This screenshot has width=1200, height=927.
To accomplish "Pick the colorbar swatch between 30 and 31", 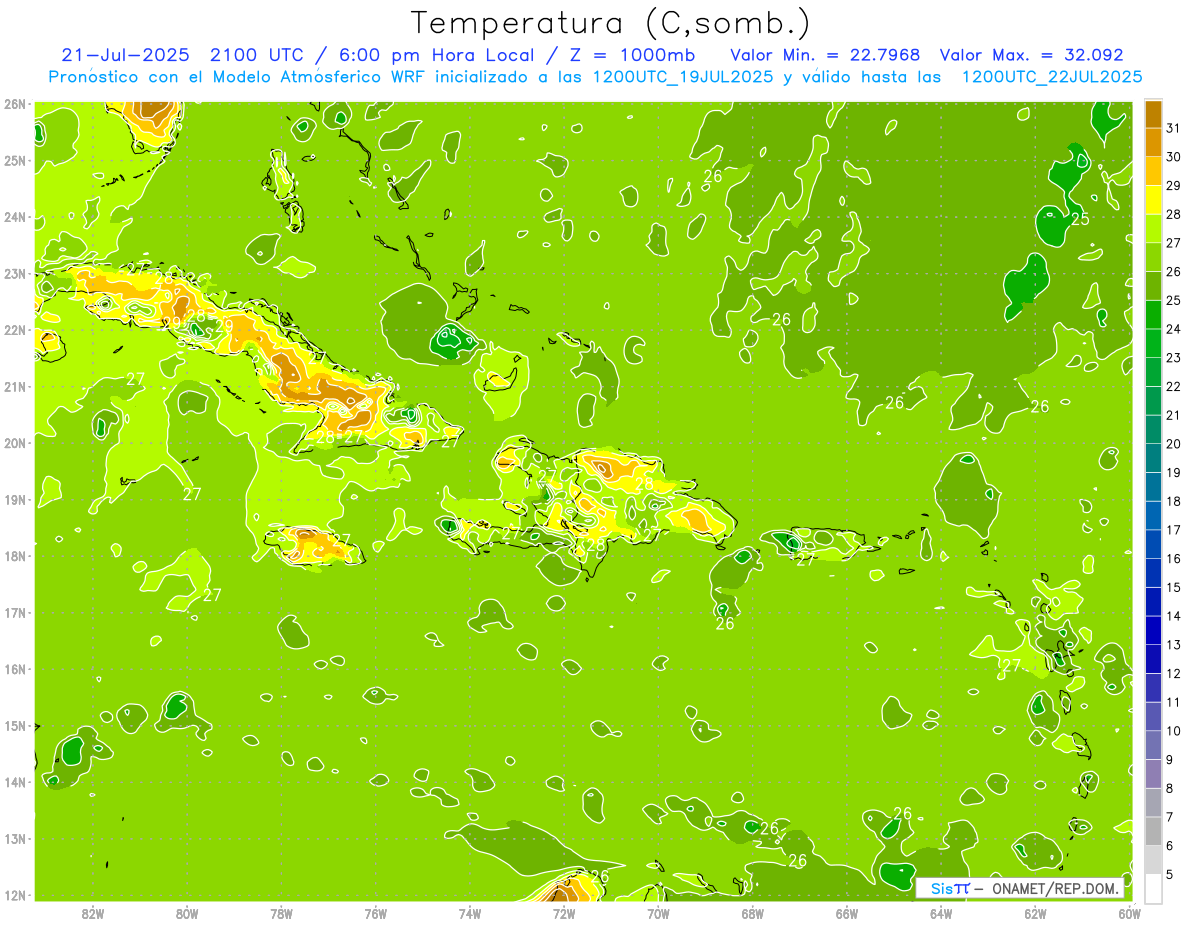I will coord(1153,142).
